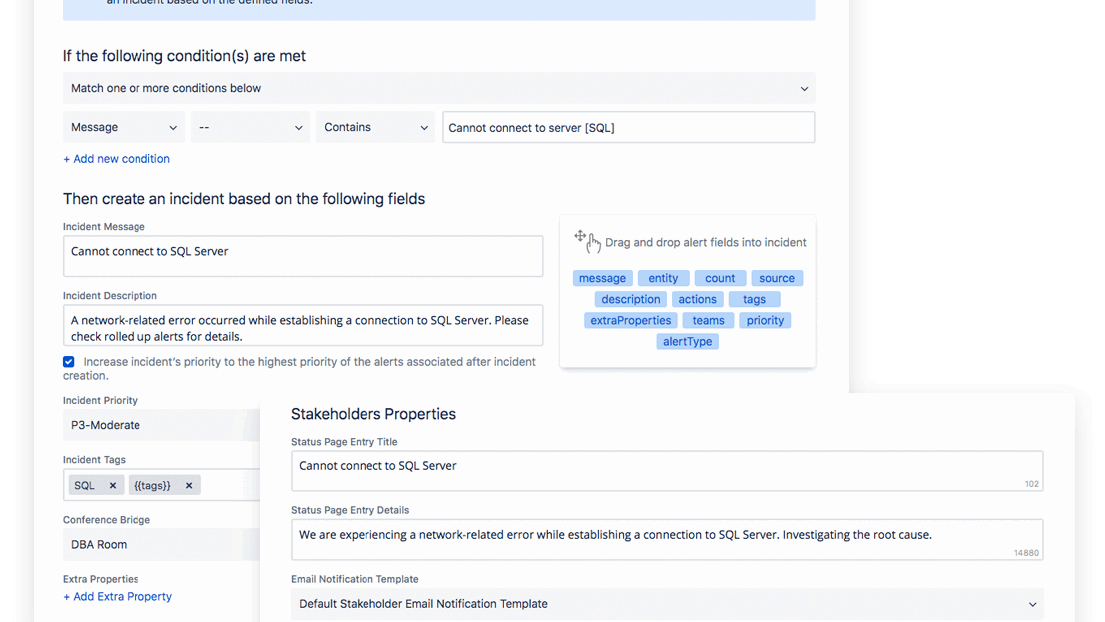
Task: Click the condition value input field
Action: pos(628,128)
